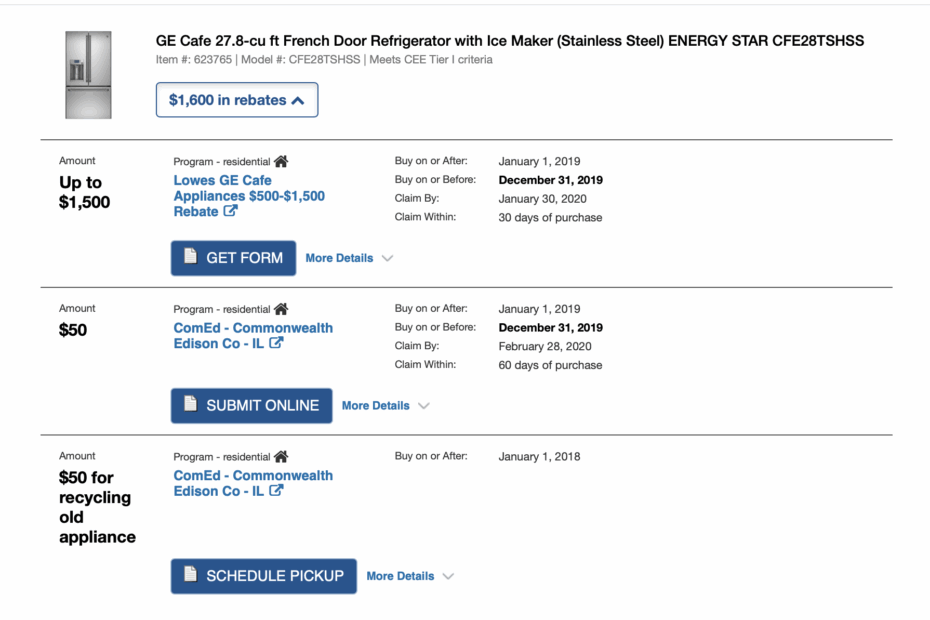Expand More Details for the recycling rebate
This screenshot has width=930, height=620.
409,575
